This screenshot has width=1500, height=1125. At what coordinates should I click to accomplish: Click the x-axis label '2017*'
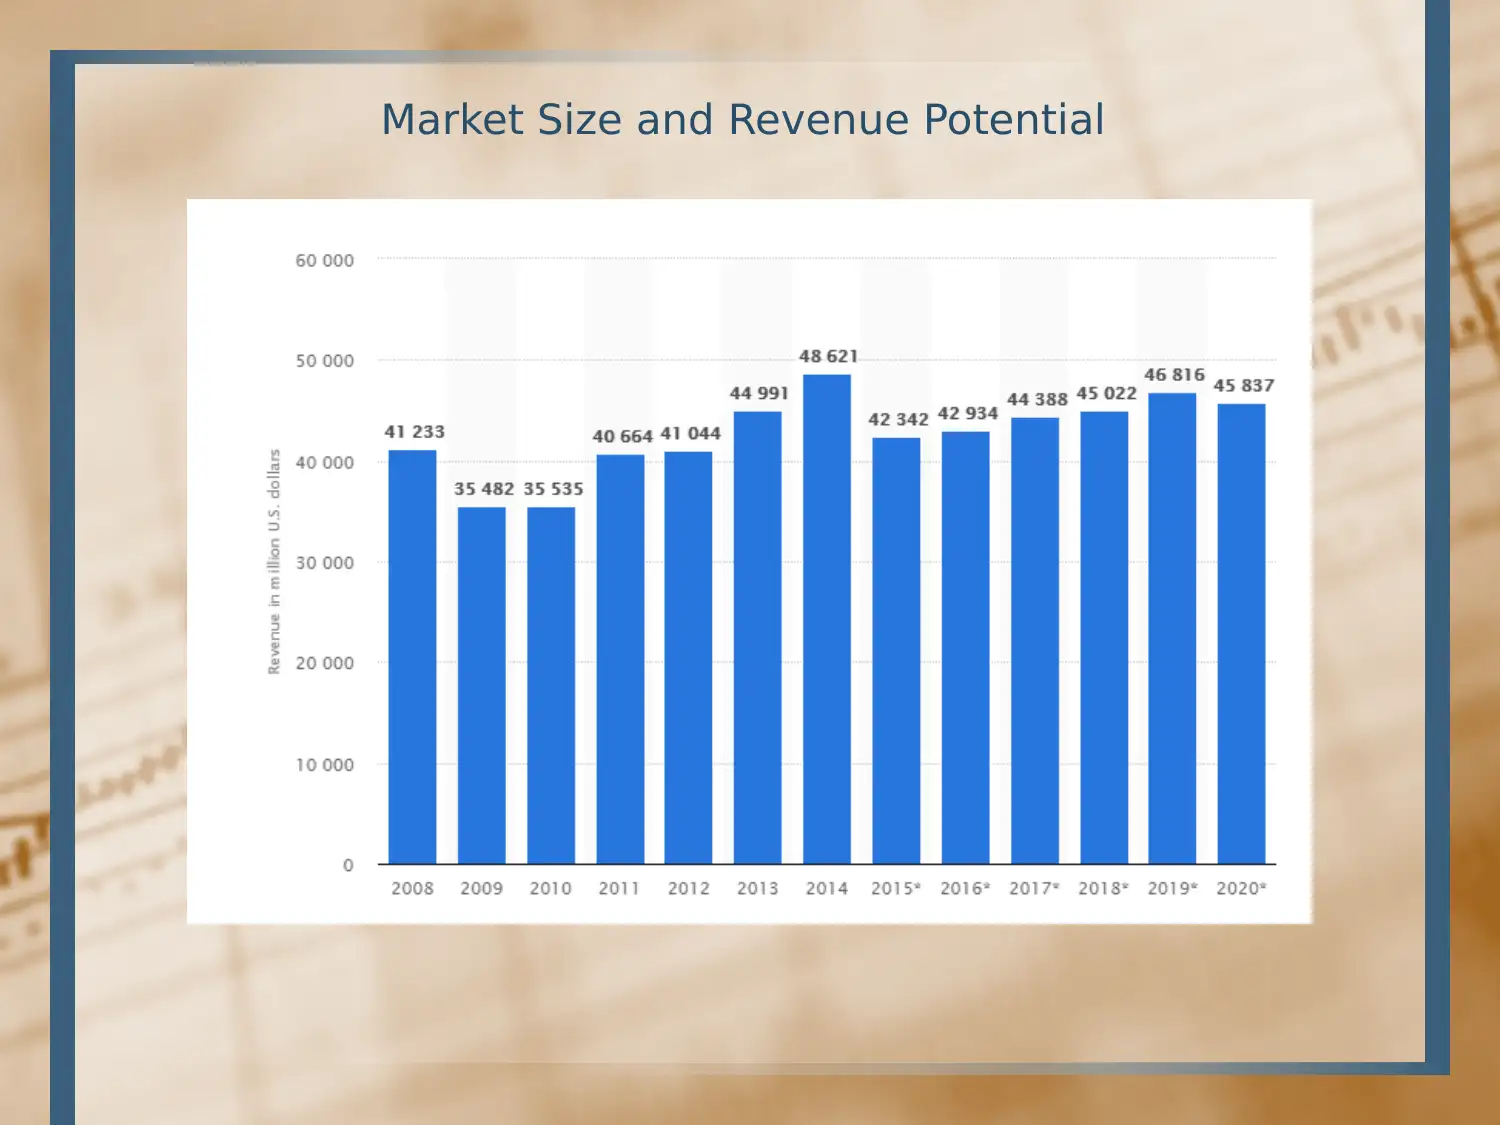[1034, 888]
